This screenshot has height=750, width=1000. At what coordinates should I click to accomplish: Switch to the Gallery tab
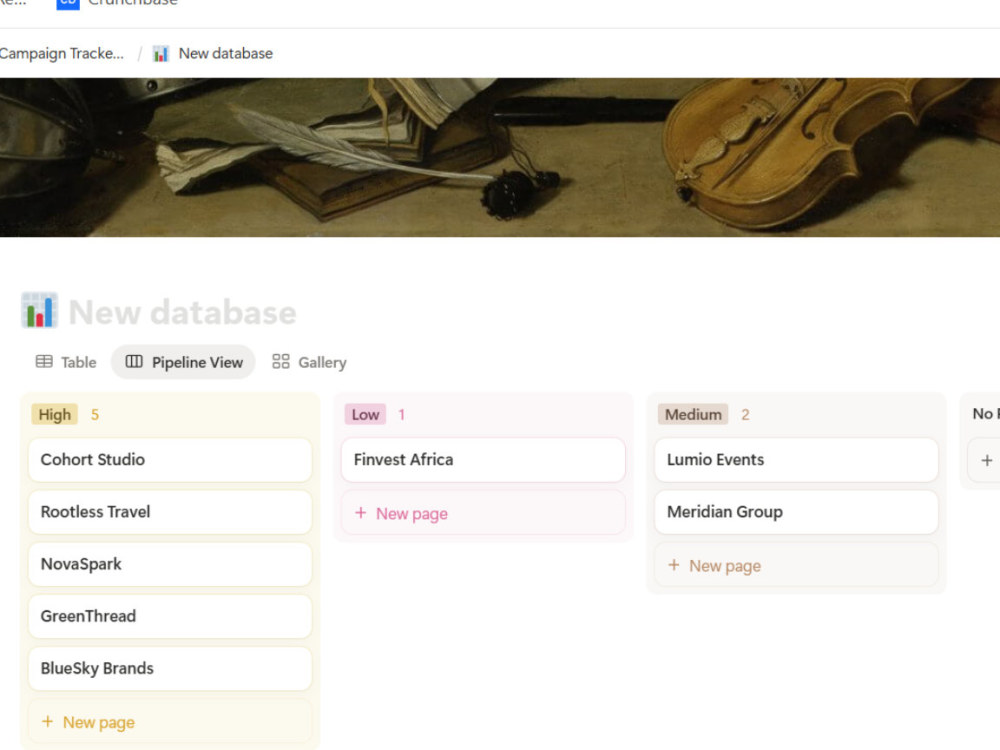[x=309, y=362]
